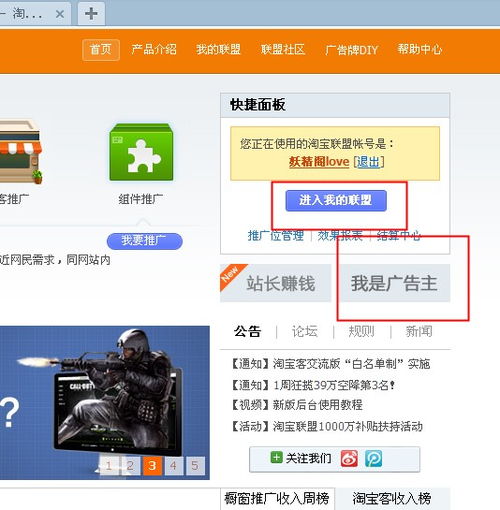Select the 站长赚钱 tab
The width and height of the screenshot is (500, 510).
pos(275,283)
